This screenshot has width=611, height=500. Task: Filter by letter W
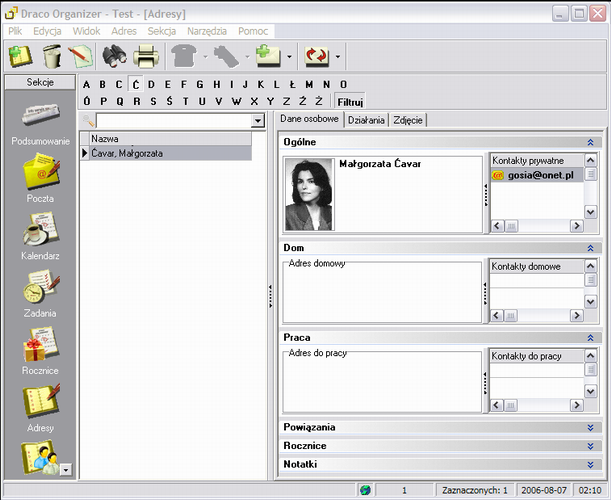[236, 101]
